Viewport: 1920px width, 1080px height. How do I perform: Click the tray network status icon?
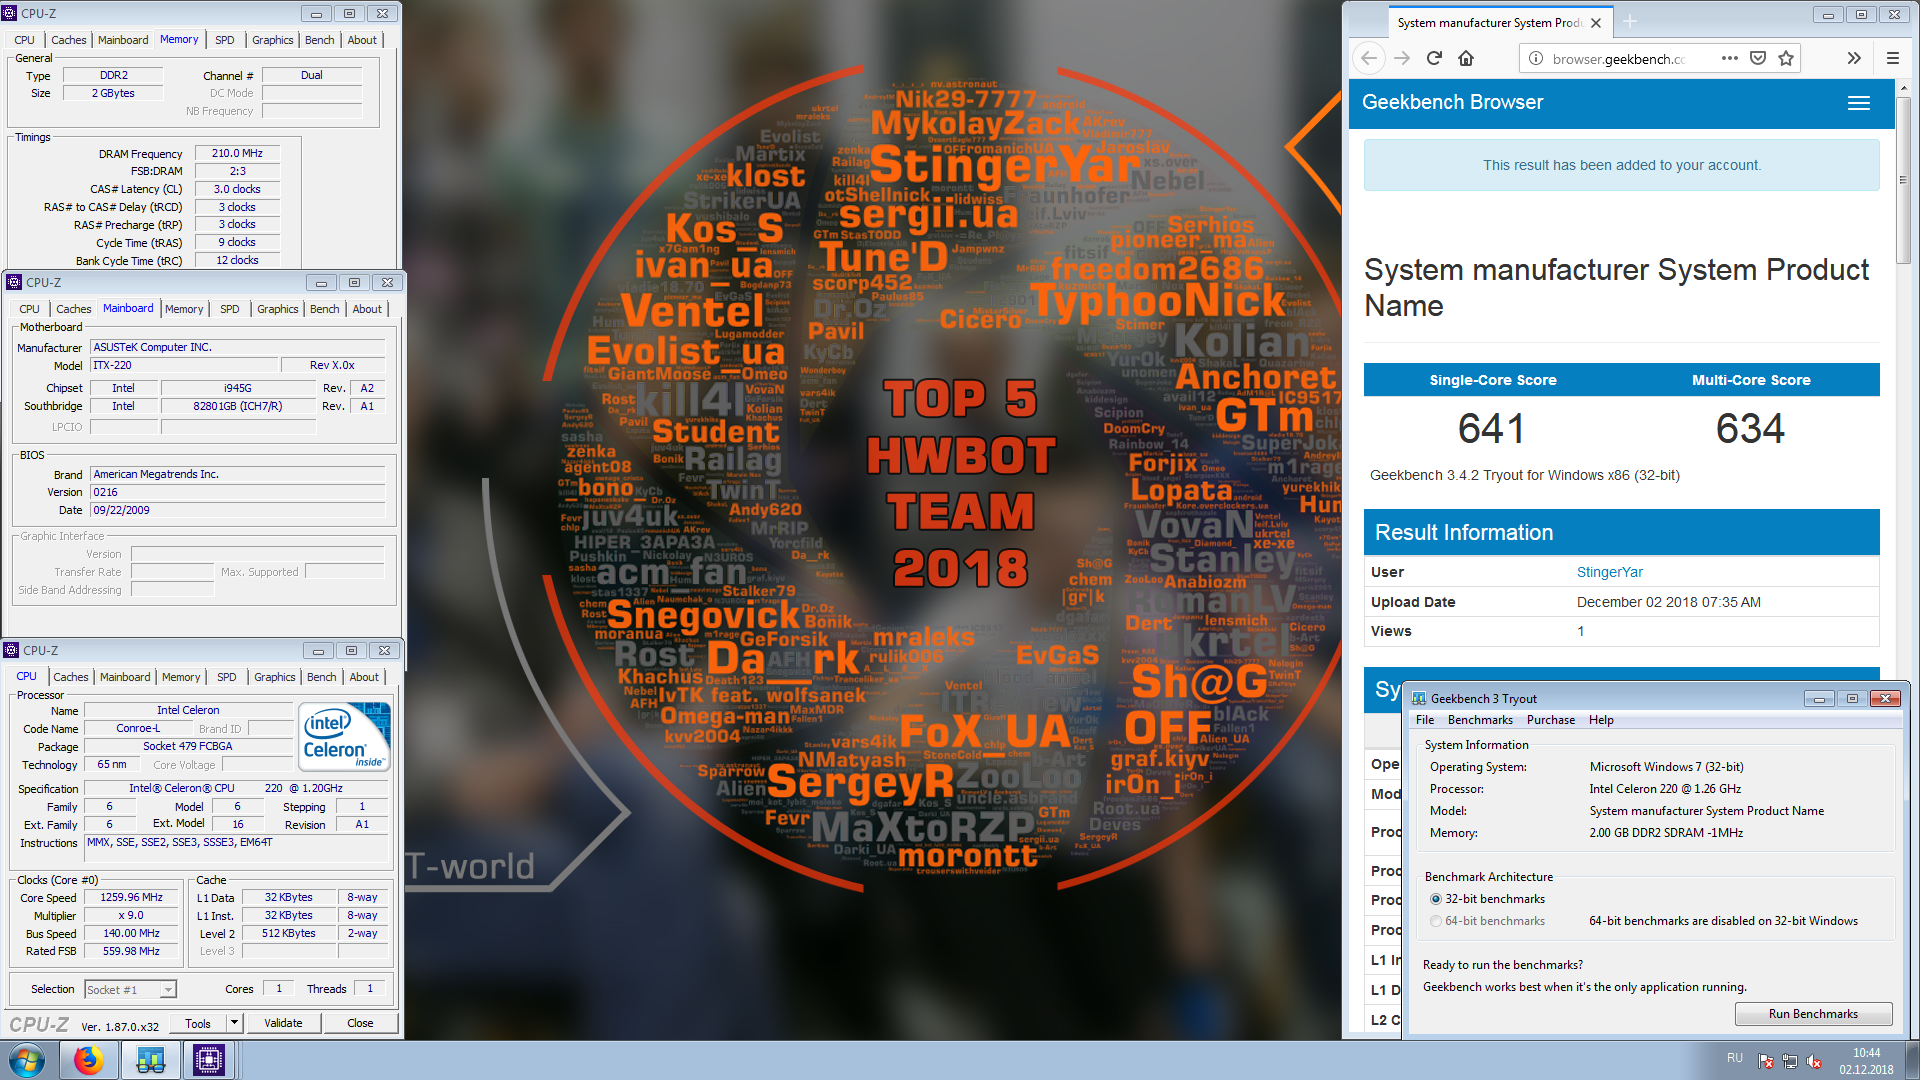(1790, 1062)
